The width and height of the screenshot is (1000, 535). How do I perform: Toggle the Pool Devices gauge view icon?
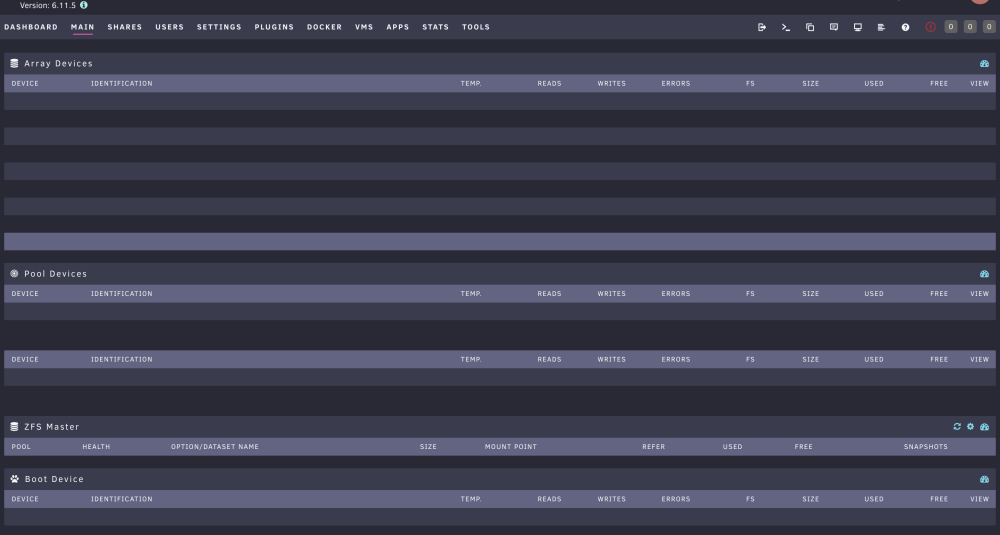[x=984, y=274]
